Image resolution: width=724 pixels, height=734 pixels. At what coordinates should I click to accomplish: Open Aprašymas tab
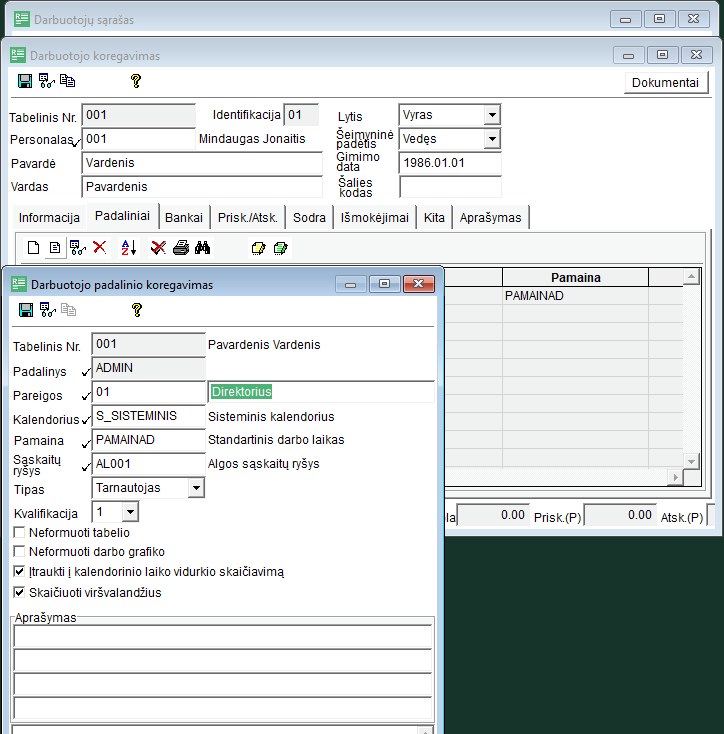[x=490, y=218]
